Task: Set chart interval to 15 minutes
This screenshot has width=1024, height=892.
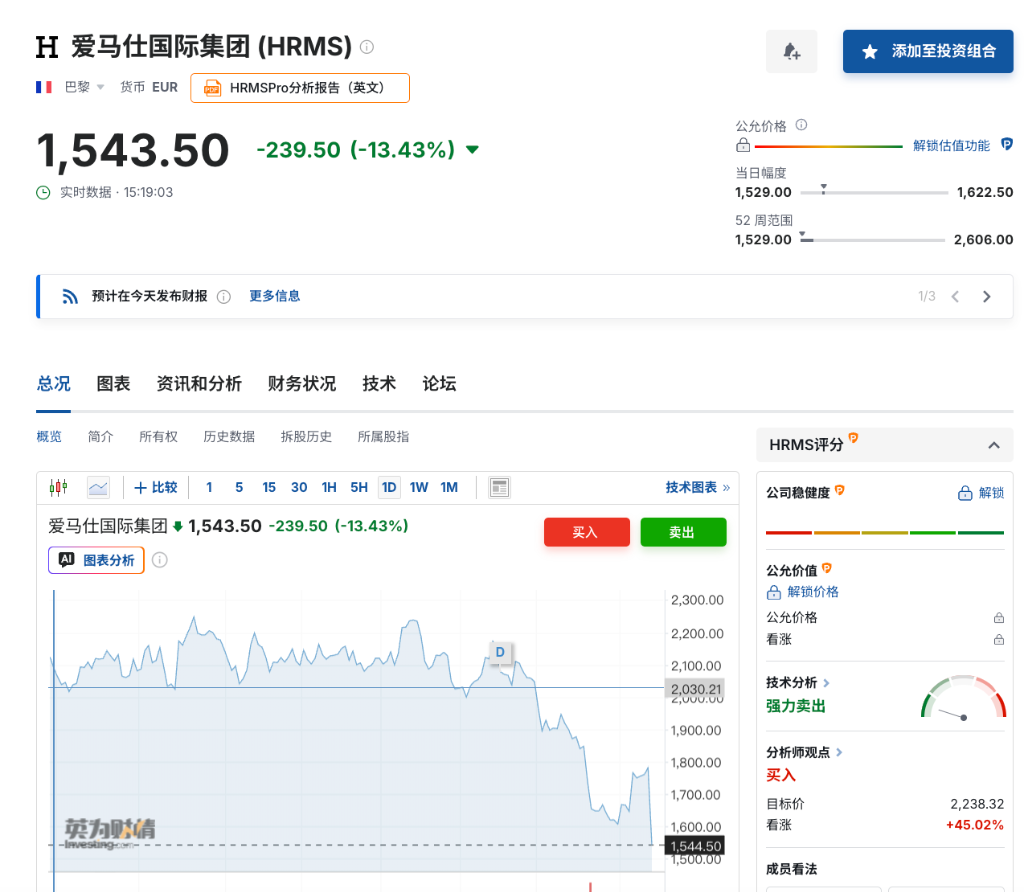Action: (269, 488)
